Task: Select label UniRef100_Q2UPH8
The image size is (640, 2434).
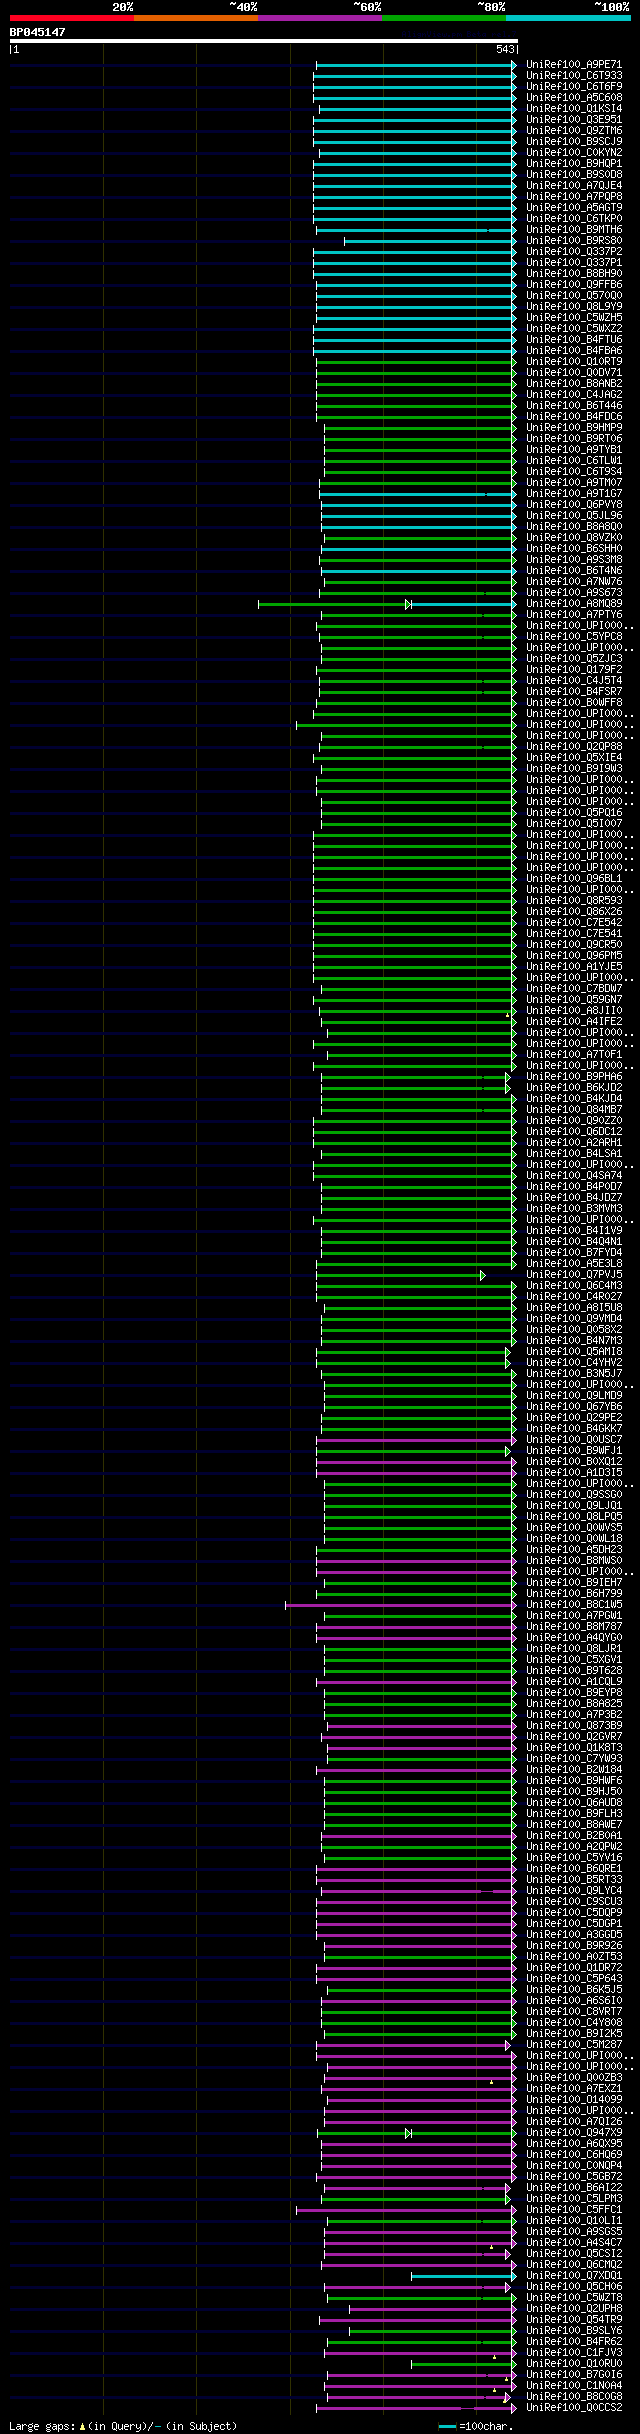Action: pyautogui.click(x=574, y=2309)
